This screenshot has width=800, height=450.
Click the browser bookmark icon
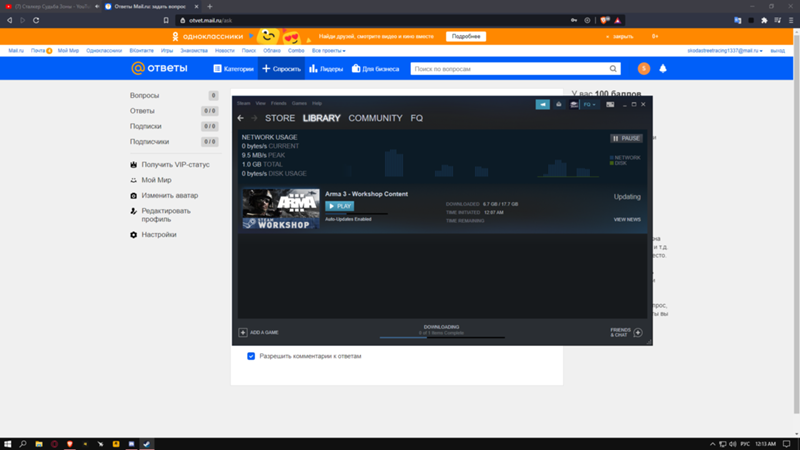166,20
